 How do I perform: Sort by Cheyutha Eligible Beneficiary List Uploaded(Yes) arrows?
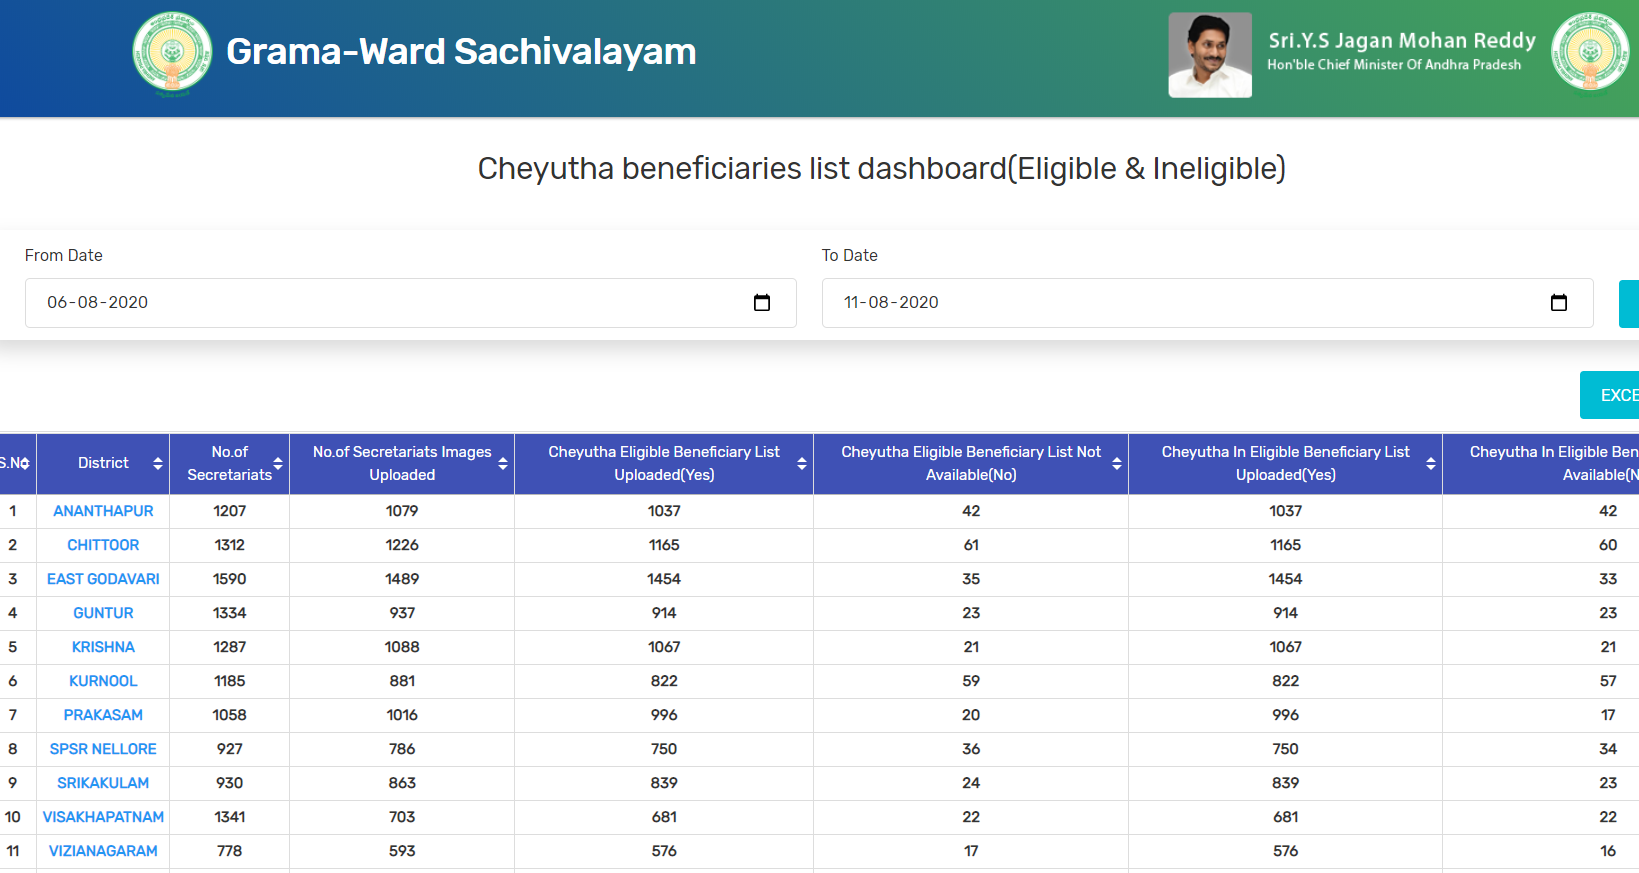tap(802, 463)
